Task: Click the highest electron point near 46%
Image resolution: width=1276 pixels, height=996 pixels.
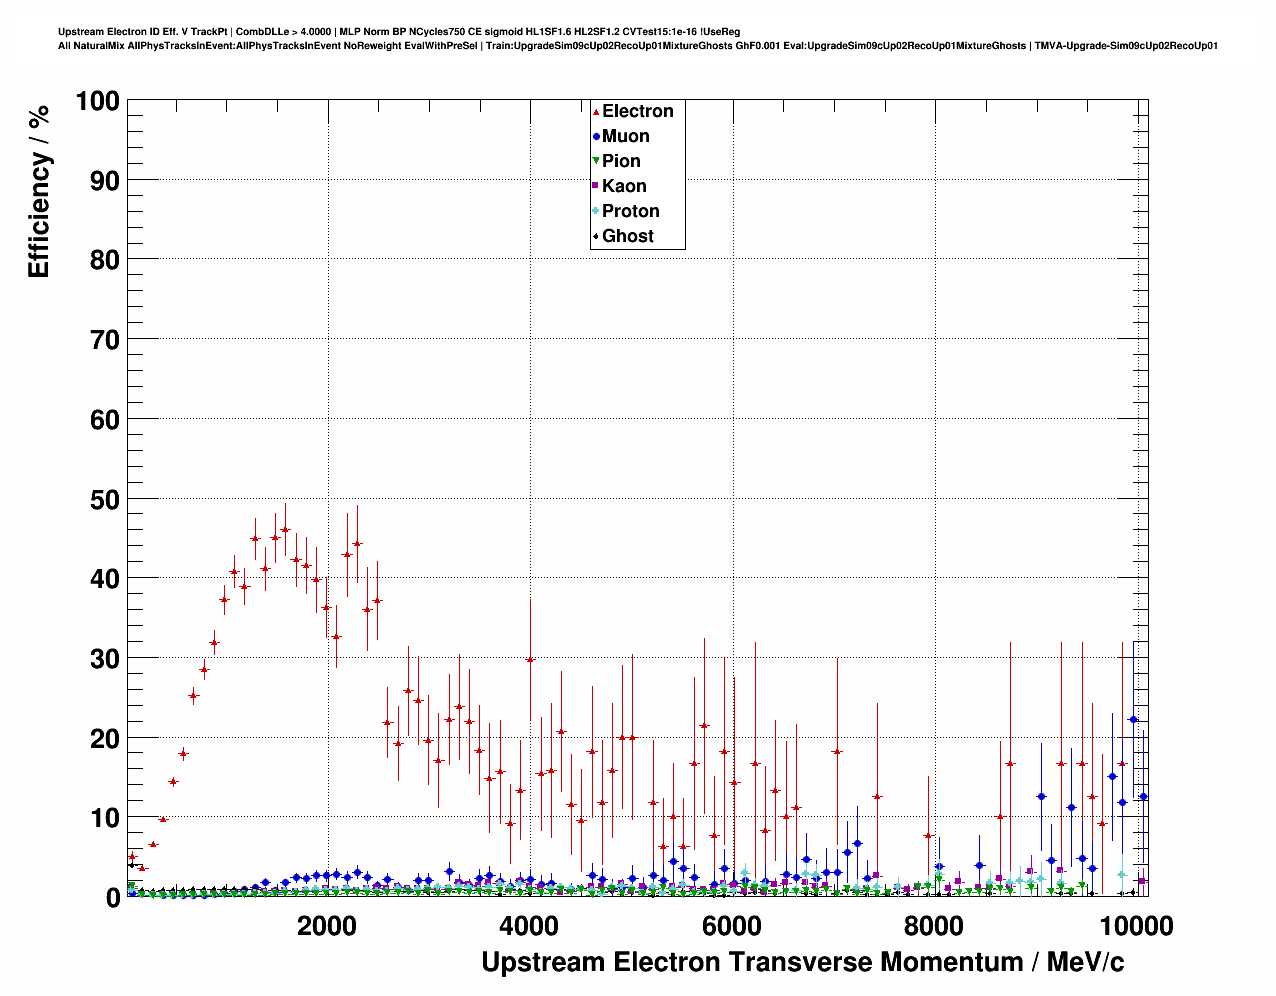Action: pos(285,530)
